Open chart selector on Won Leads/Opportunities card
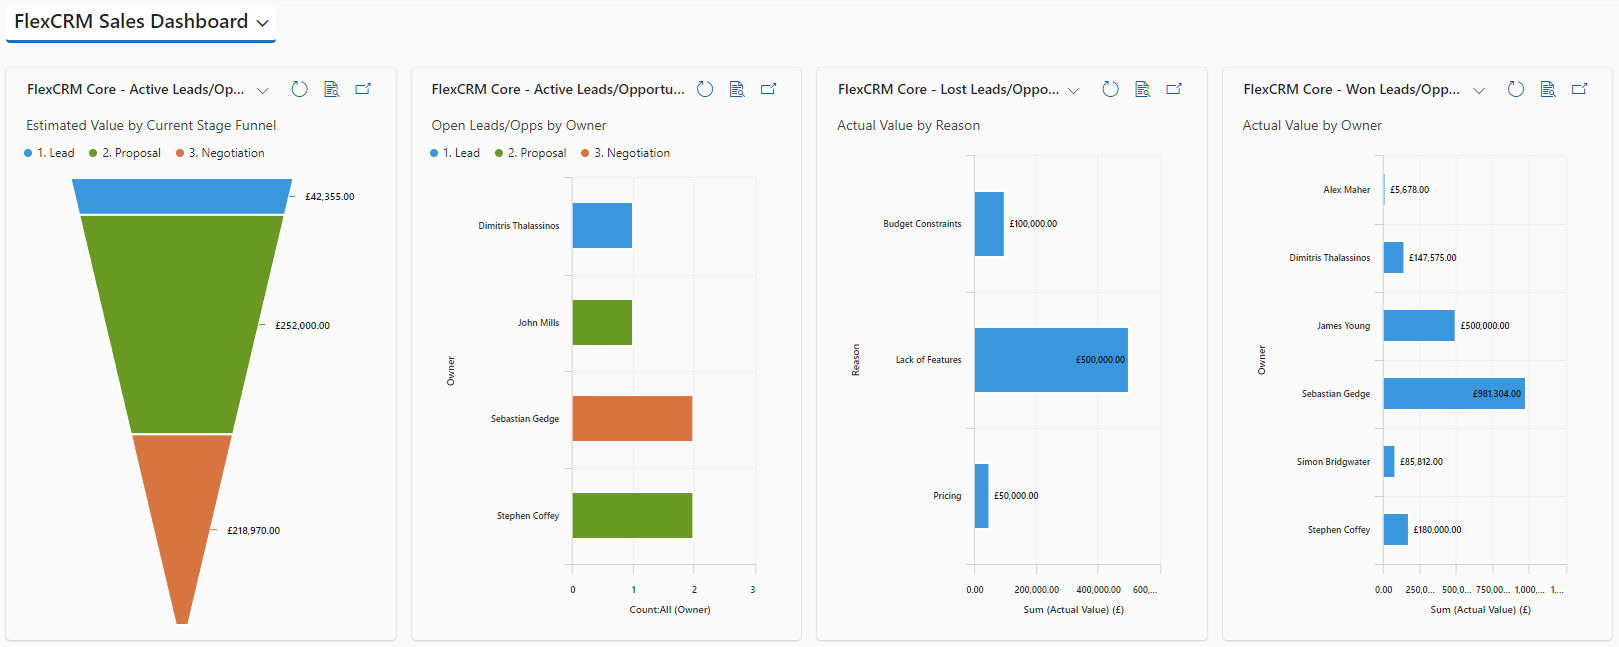This screenshot has width=1619, height=647. 1479,90
